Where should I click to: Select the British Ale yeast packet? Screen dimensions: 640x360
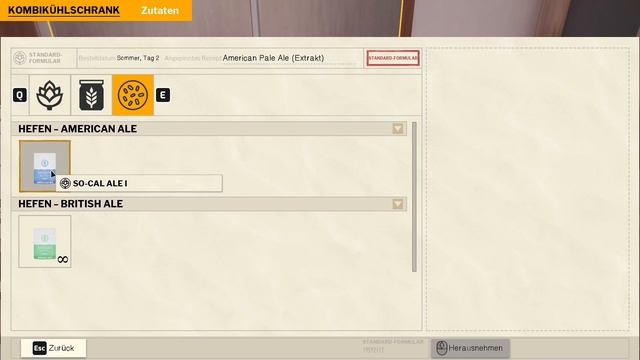click(x=45, y=242)
